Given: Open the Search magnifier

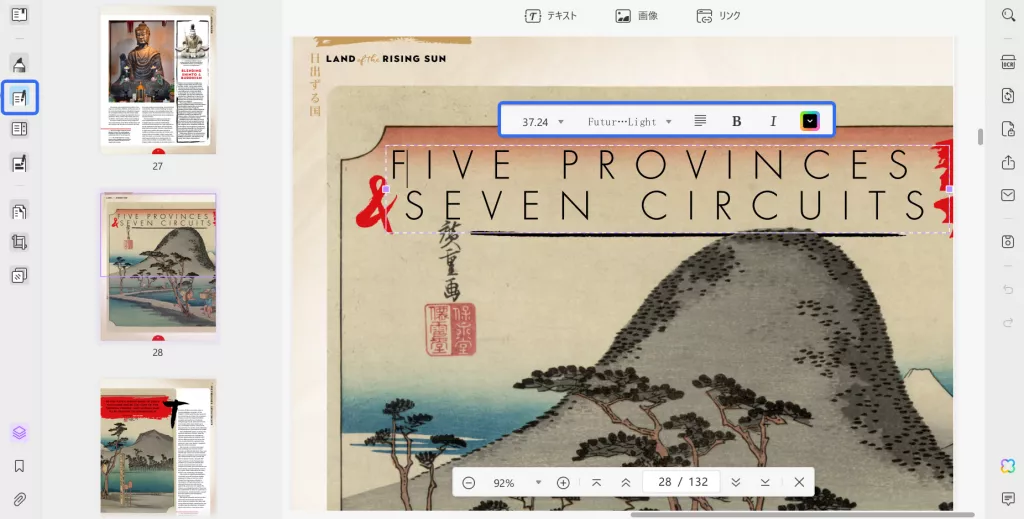Looking at the screenshot, I should tap(1008, 15).
